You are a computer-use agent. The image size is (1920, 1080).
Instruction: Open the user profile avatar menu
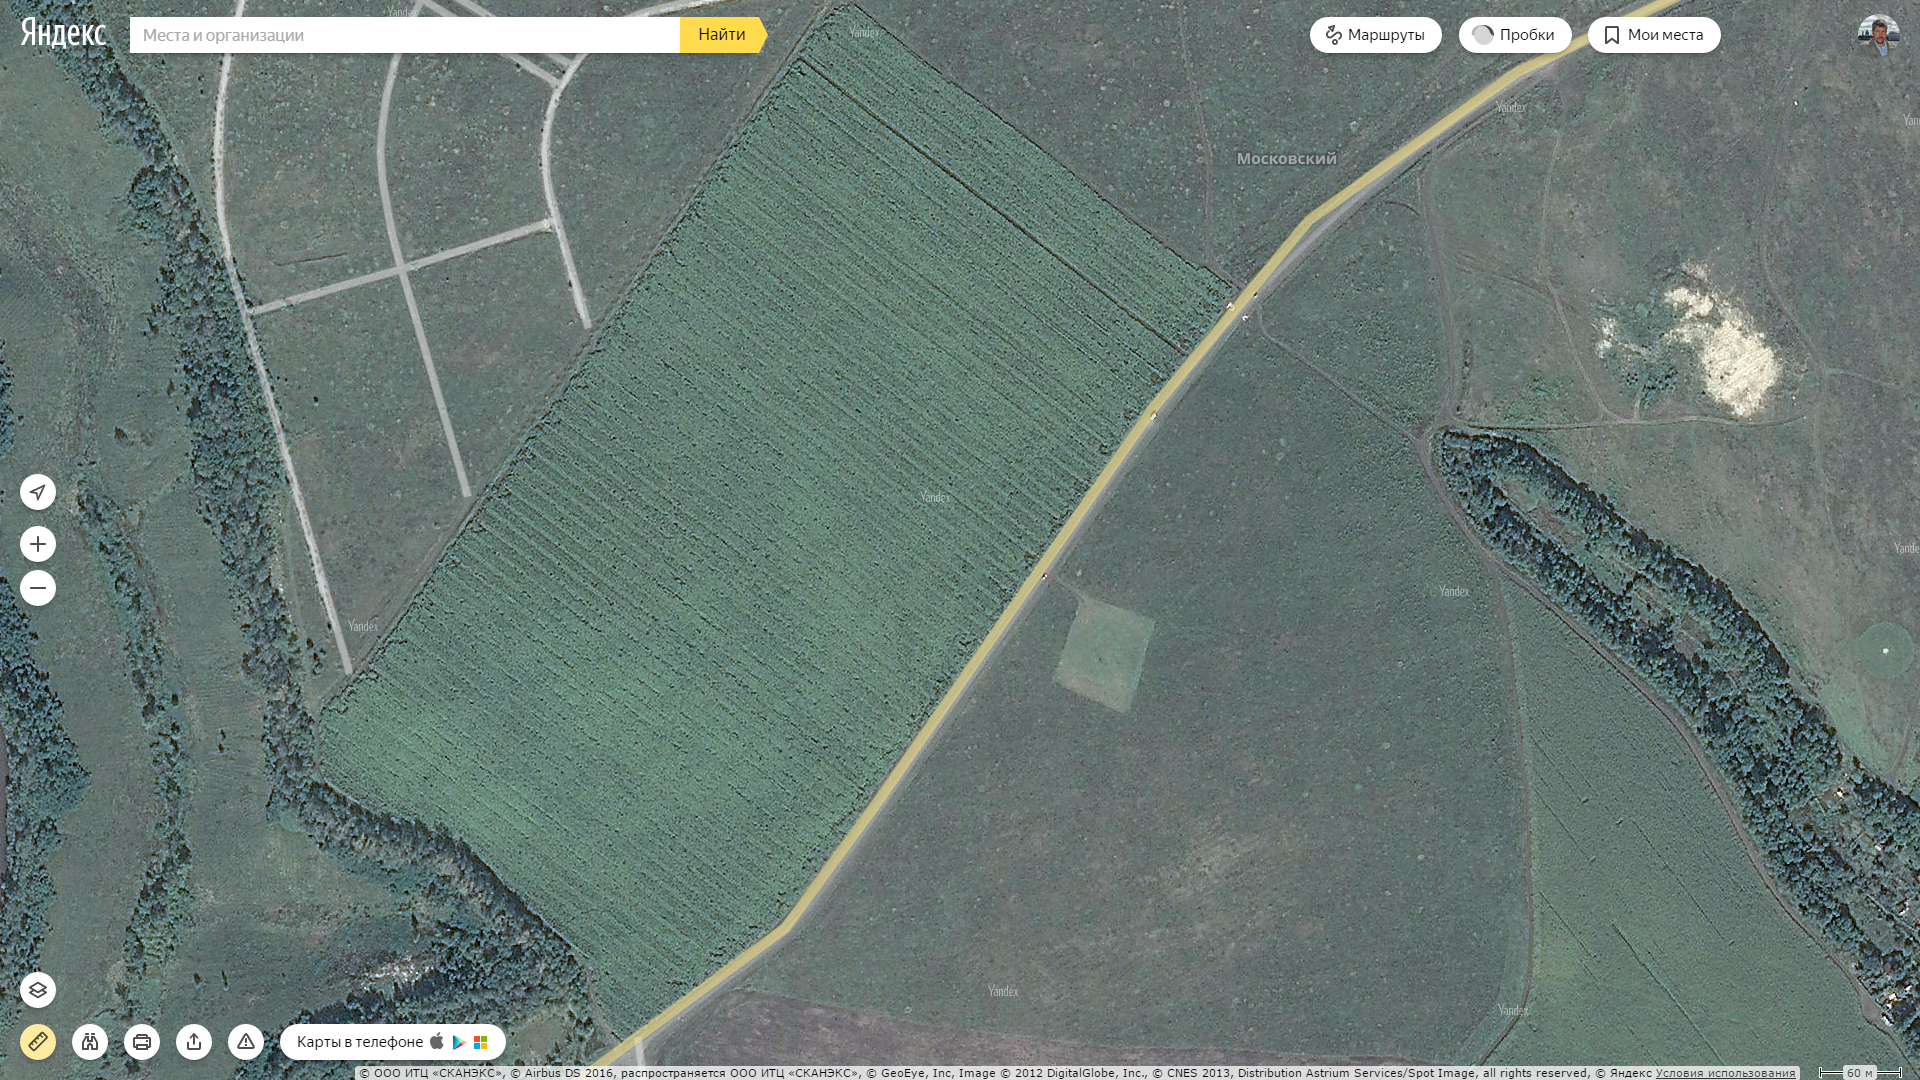pos(1878,35)
